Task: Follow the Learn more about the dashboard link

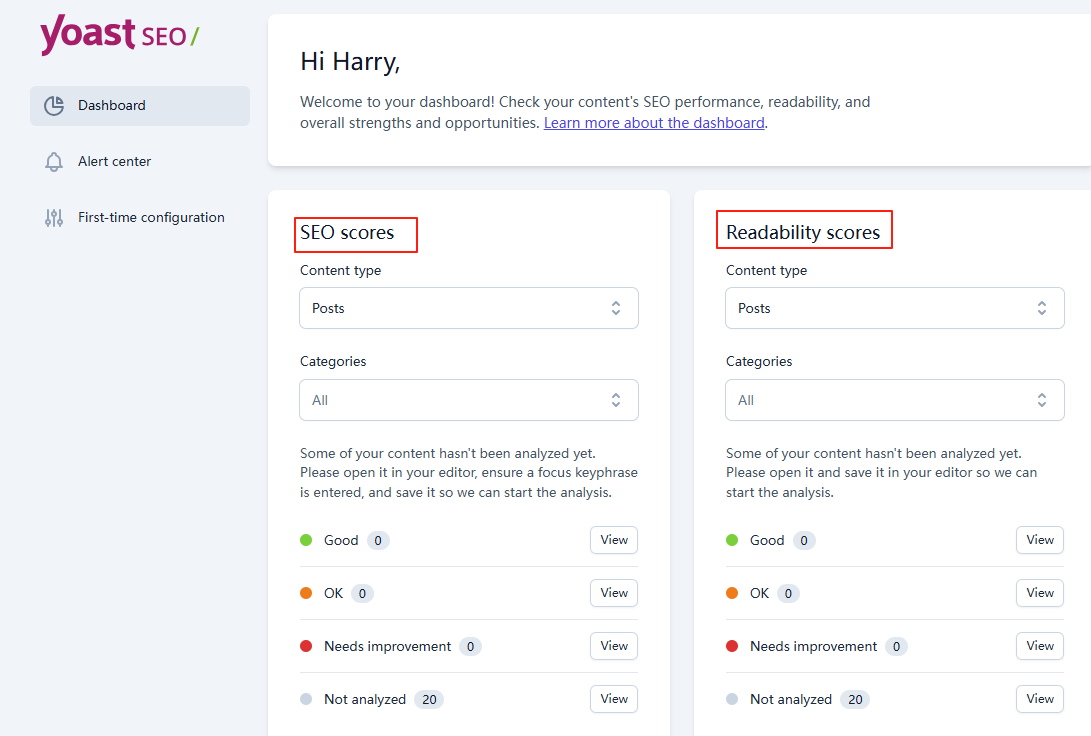Action: click(654, 123)
